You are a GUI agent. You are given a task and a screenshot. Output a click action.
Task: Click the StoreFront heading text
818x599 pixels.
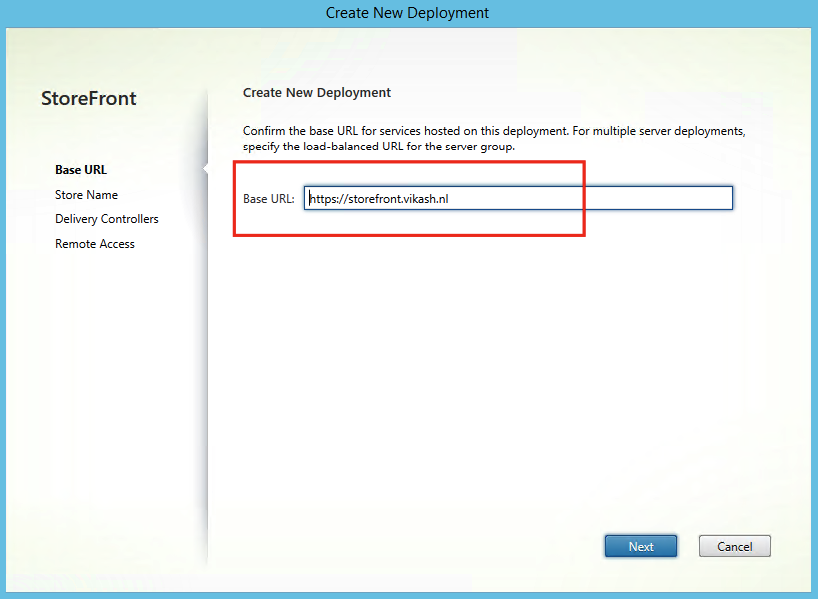(89, 98)
